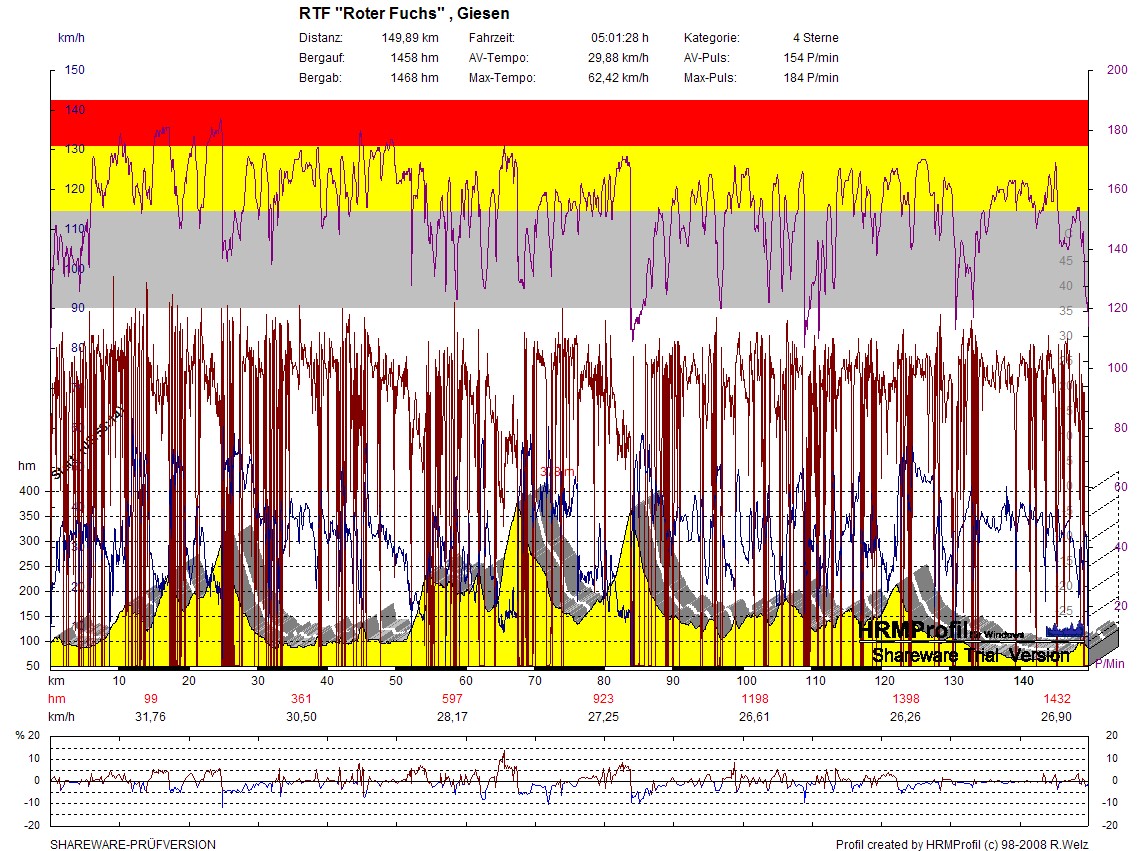Click the Profil created by HRMProfil credit

pos(961,845)
